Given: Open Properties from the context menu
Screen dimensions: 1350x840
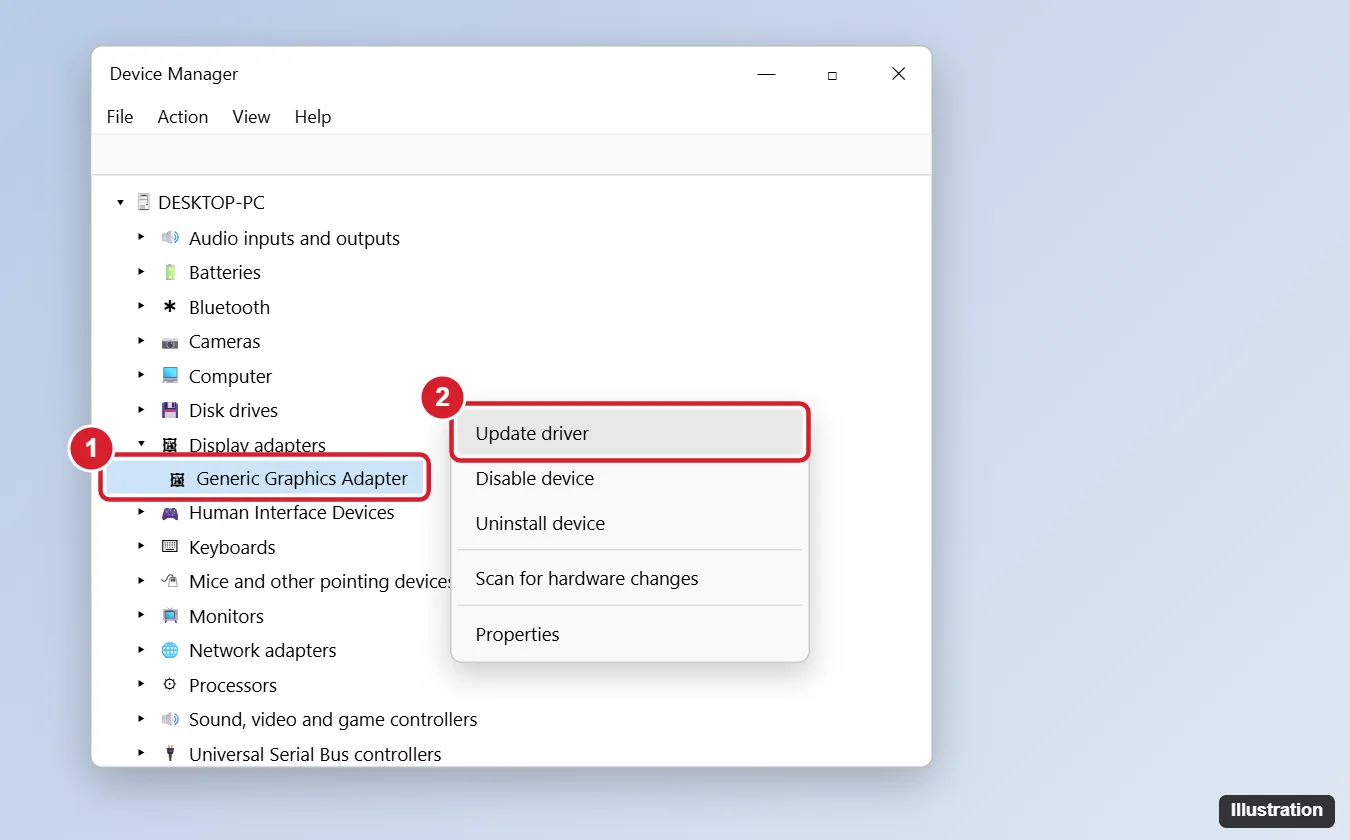Looking at the screenshot, I should pos(630,634).
